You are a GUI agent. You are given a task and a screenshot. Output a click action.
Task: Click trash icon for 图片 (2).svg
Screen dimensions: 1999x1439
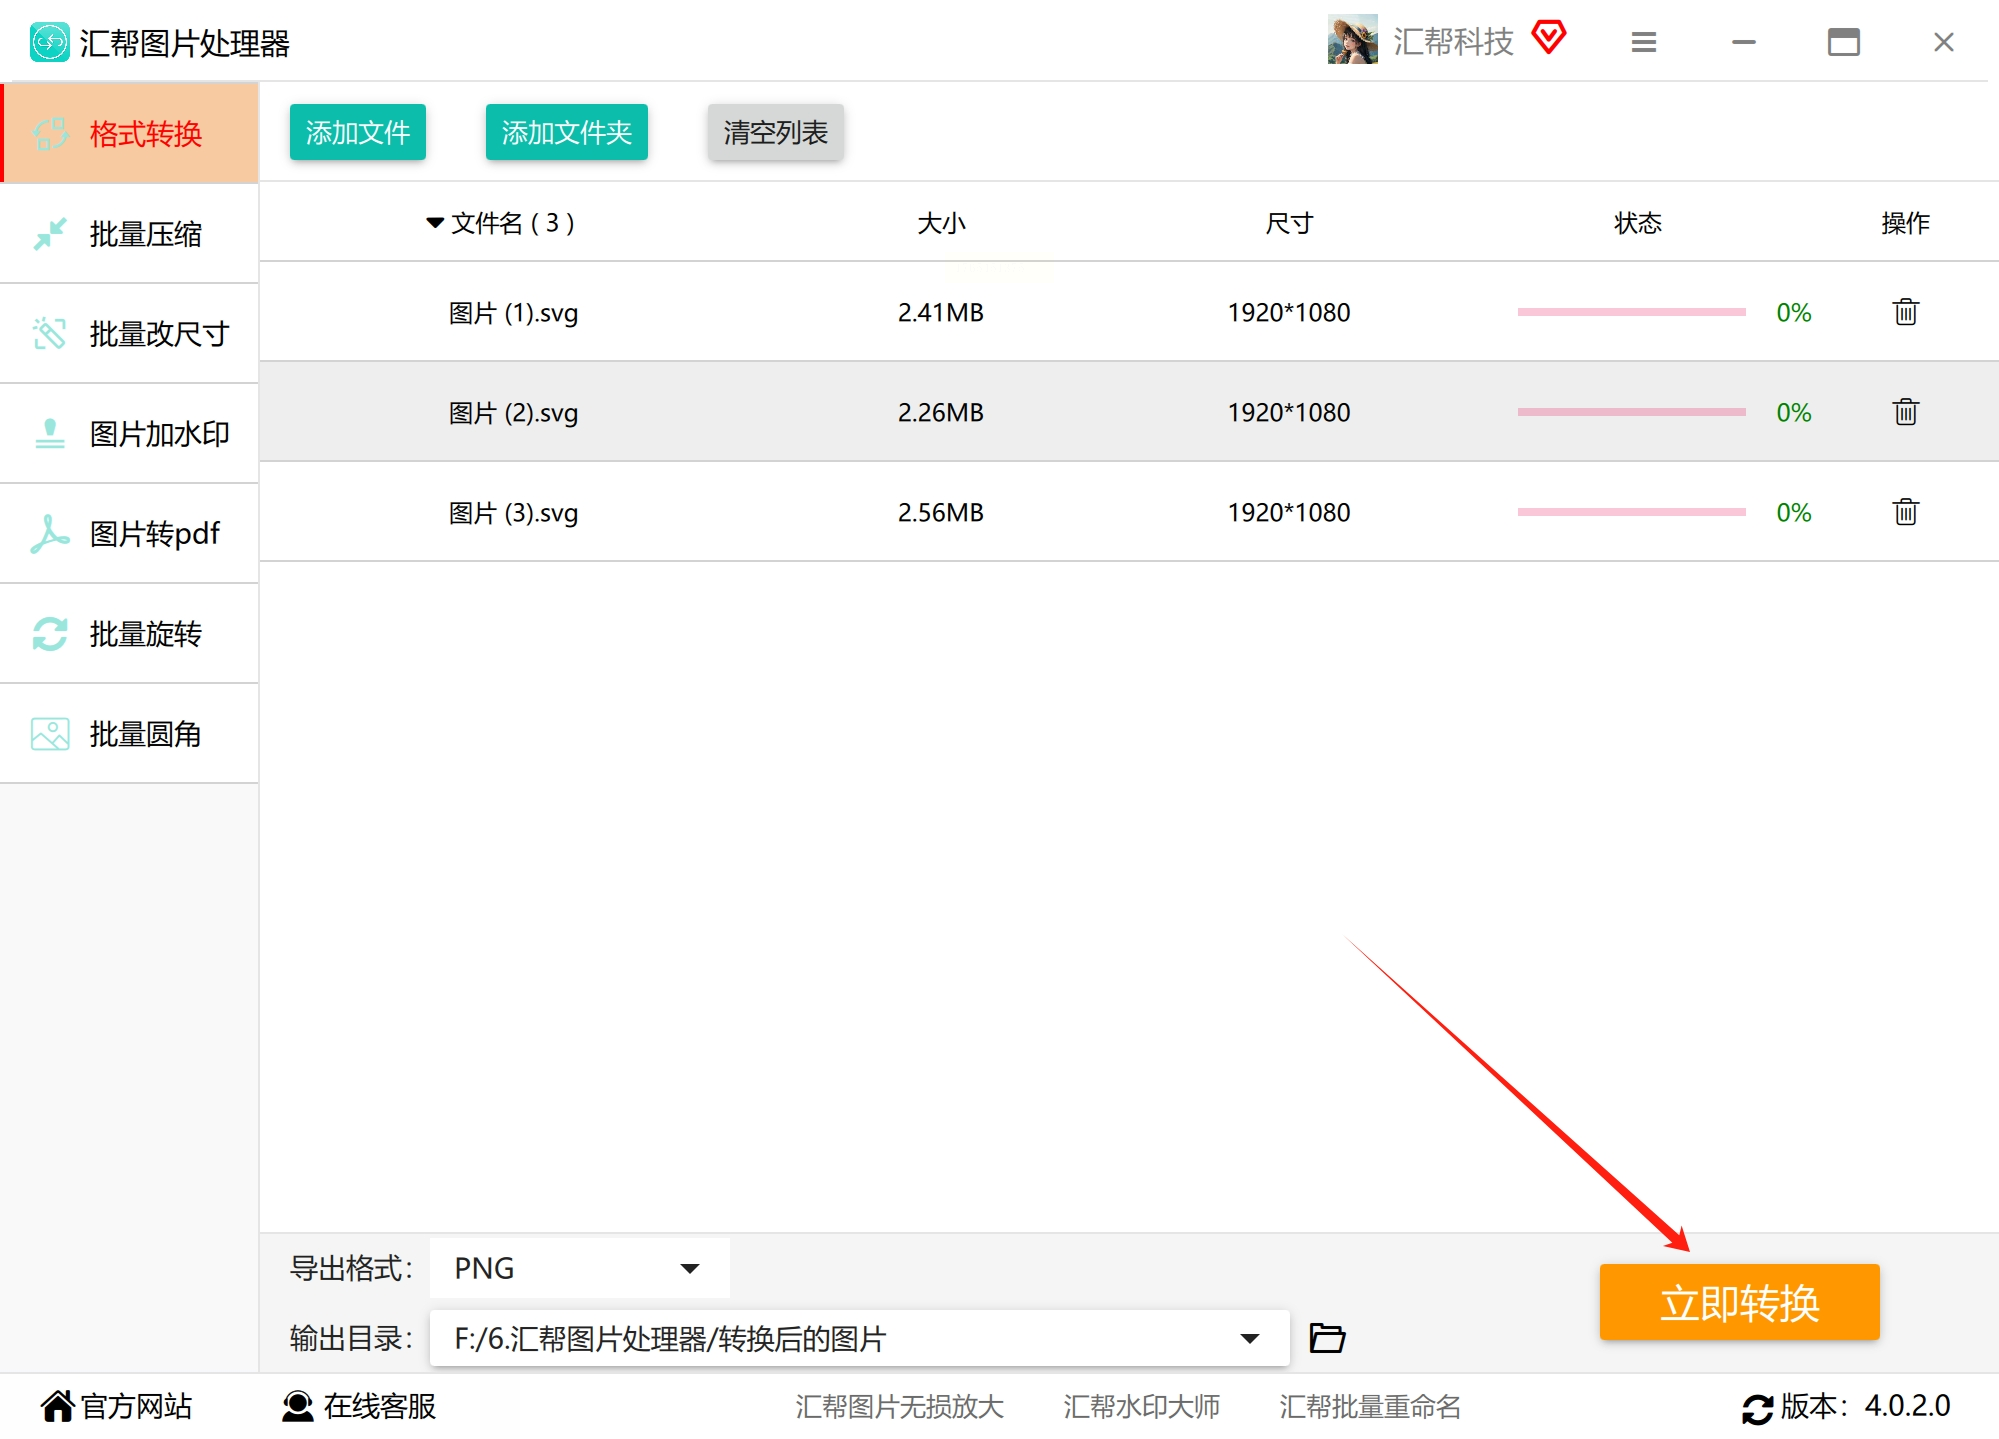pos(1905,412)
